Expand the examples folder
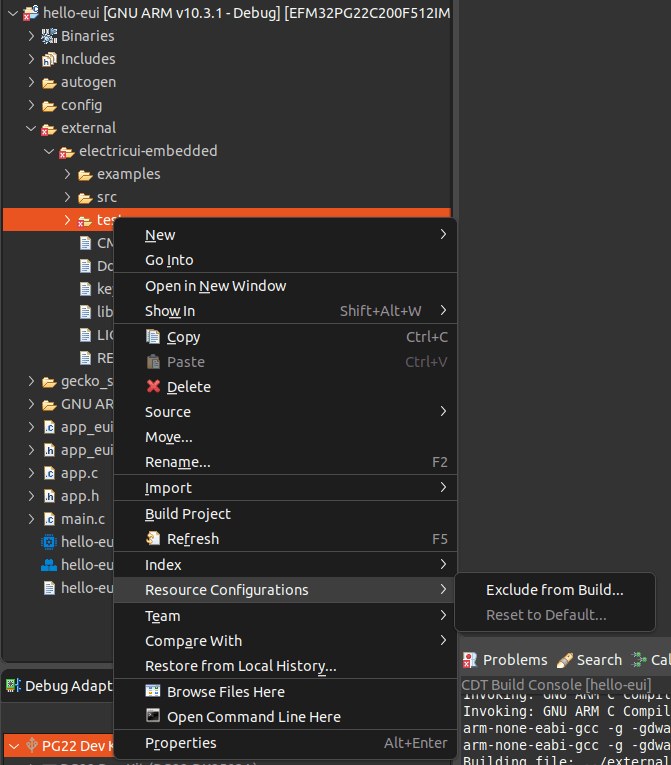 point(67,174)
